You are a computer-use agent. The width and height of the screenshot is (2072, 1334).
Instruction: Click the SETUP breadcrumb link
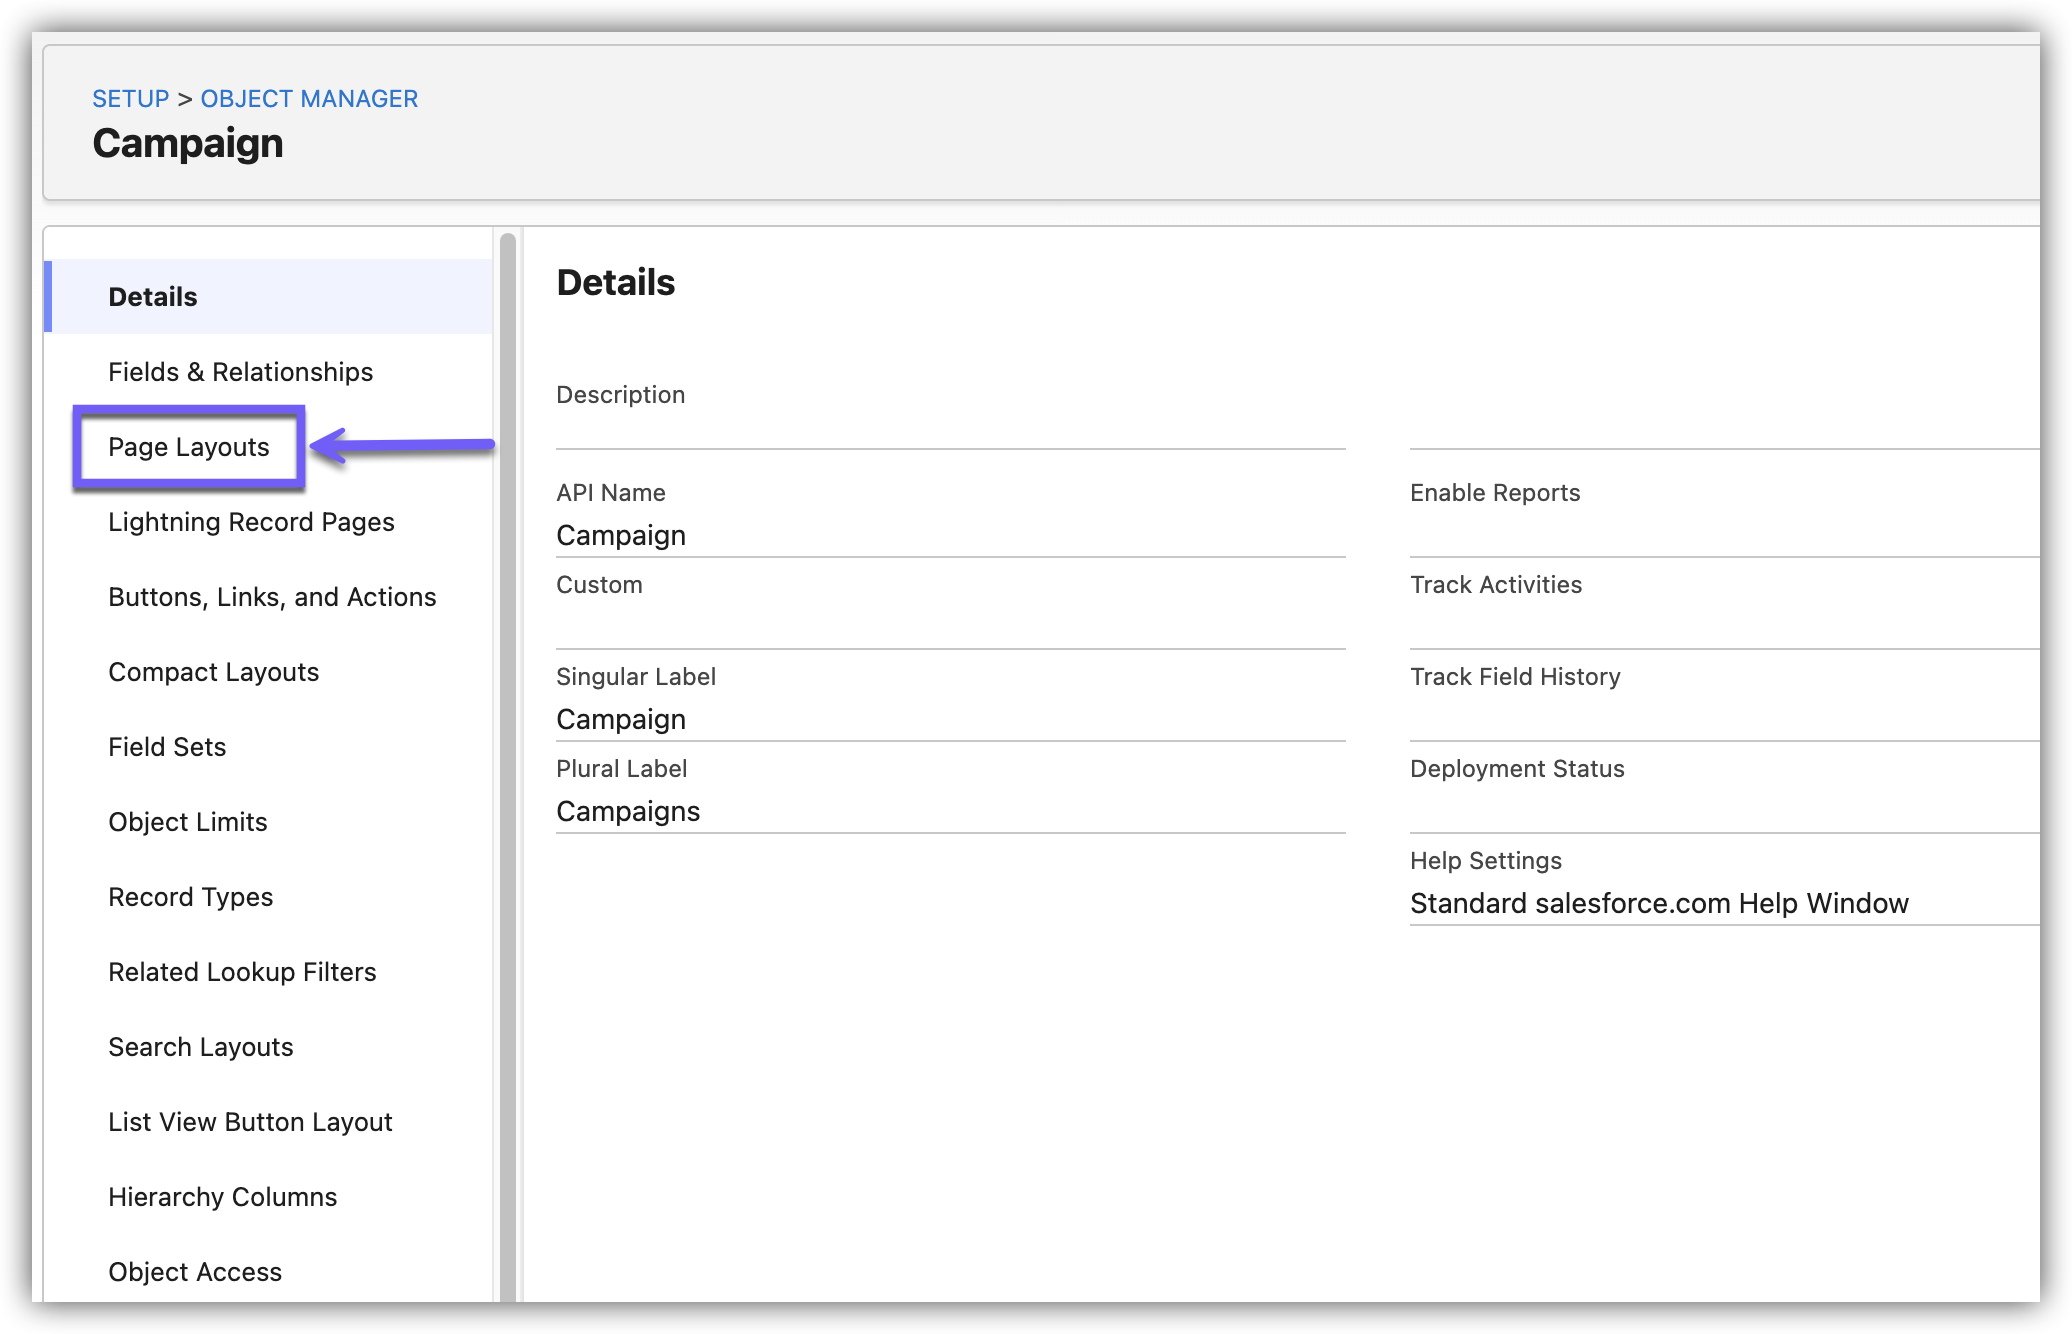[x=130, y=99]
